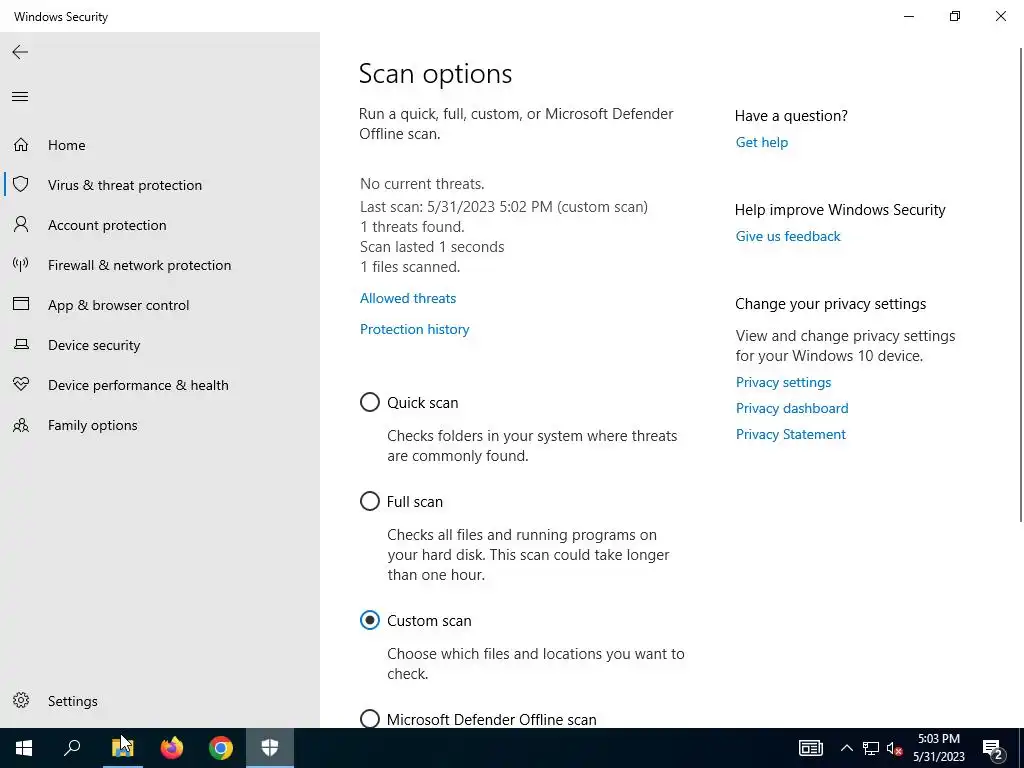Viewport: 1024px width, 768px height.
Task: Open News and interests taskbar icon
Action: 810,748
